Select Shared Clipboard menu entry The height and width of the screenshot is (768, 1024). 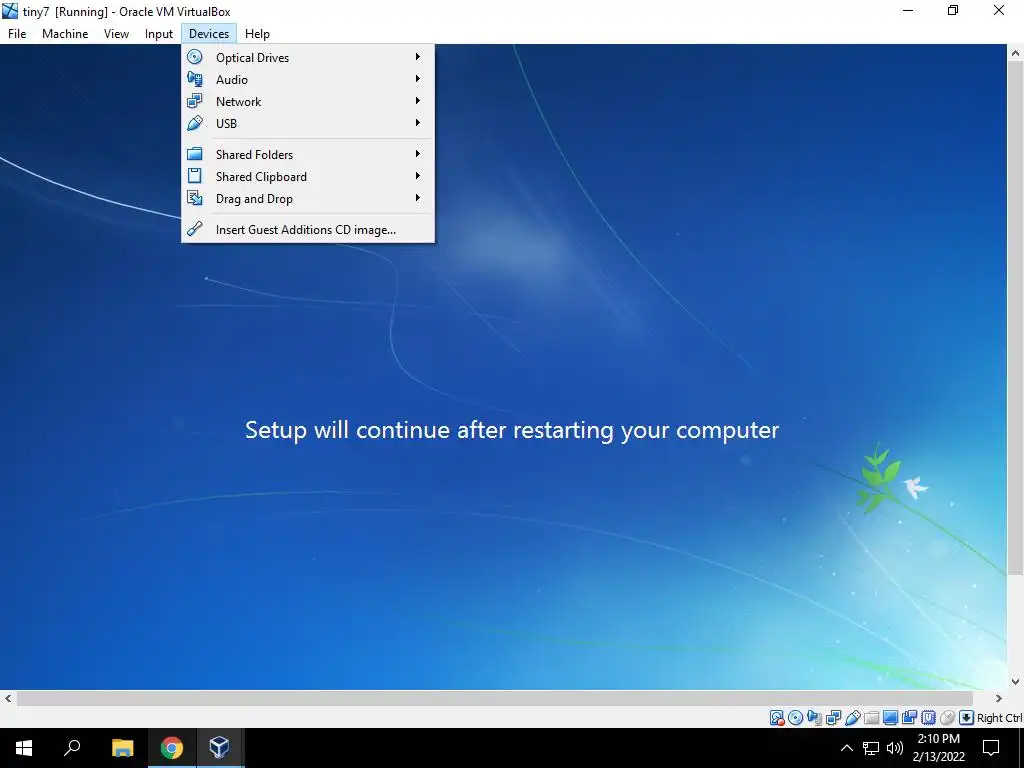point(308,176)
